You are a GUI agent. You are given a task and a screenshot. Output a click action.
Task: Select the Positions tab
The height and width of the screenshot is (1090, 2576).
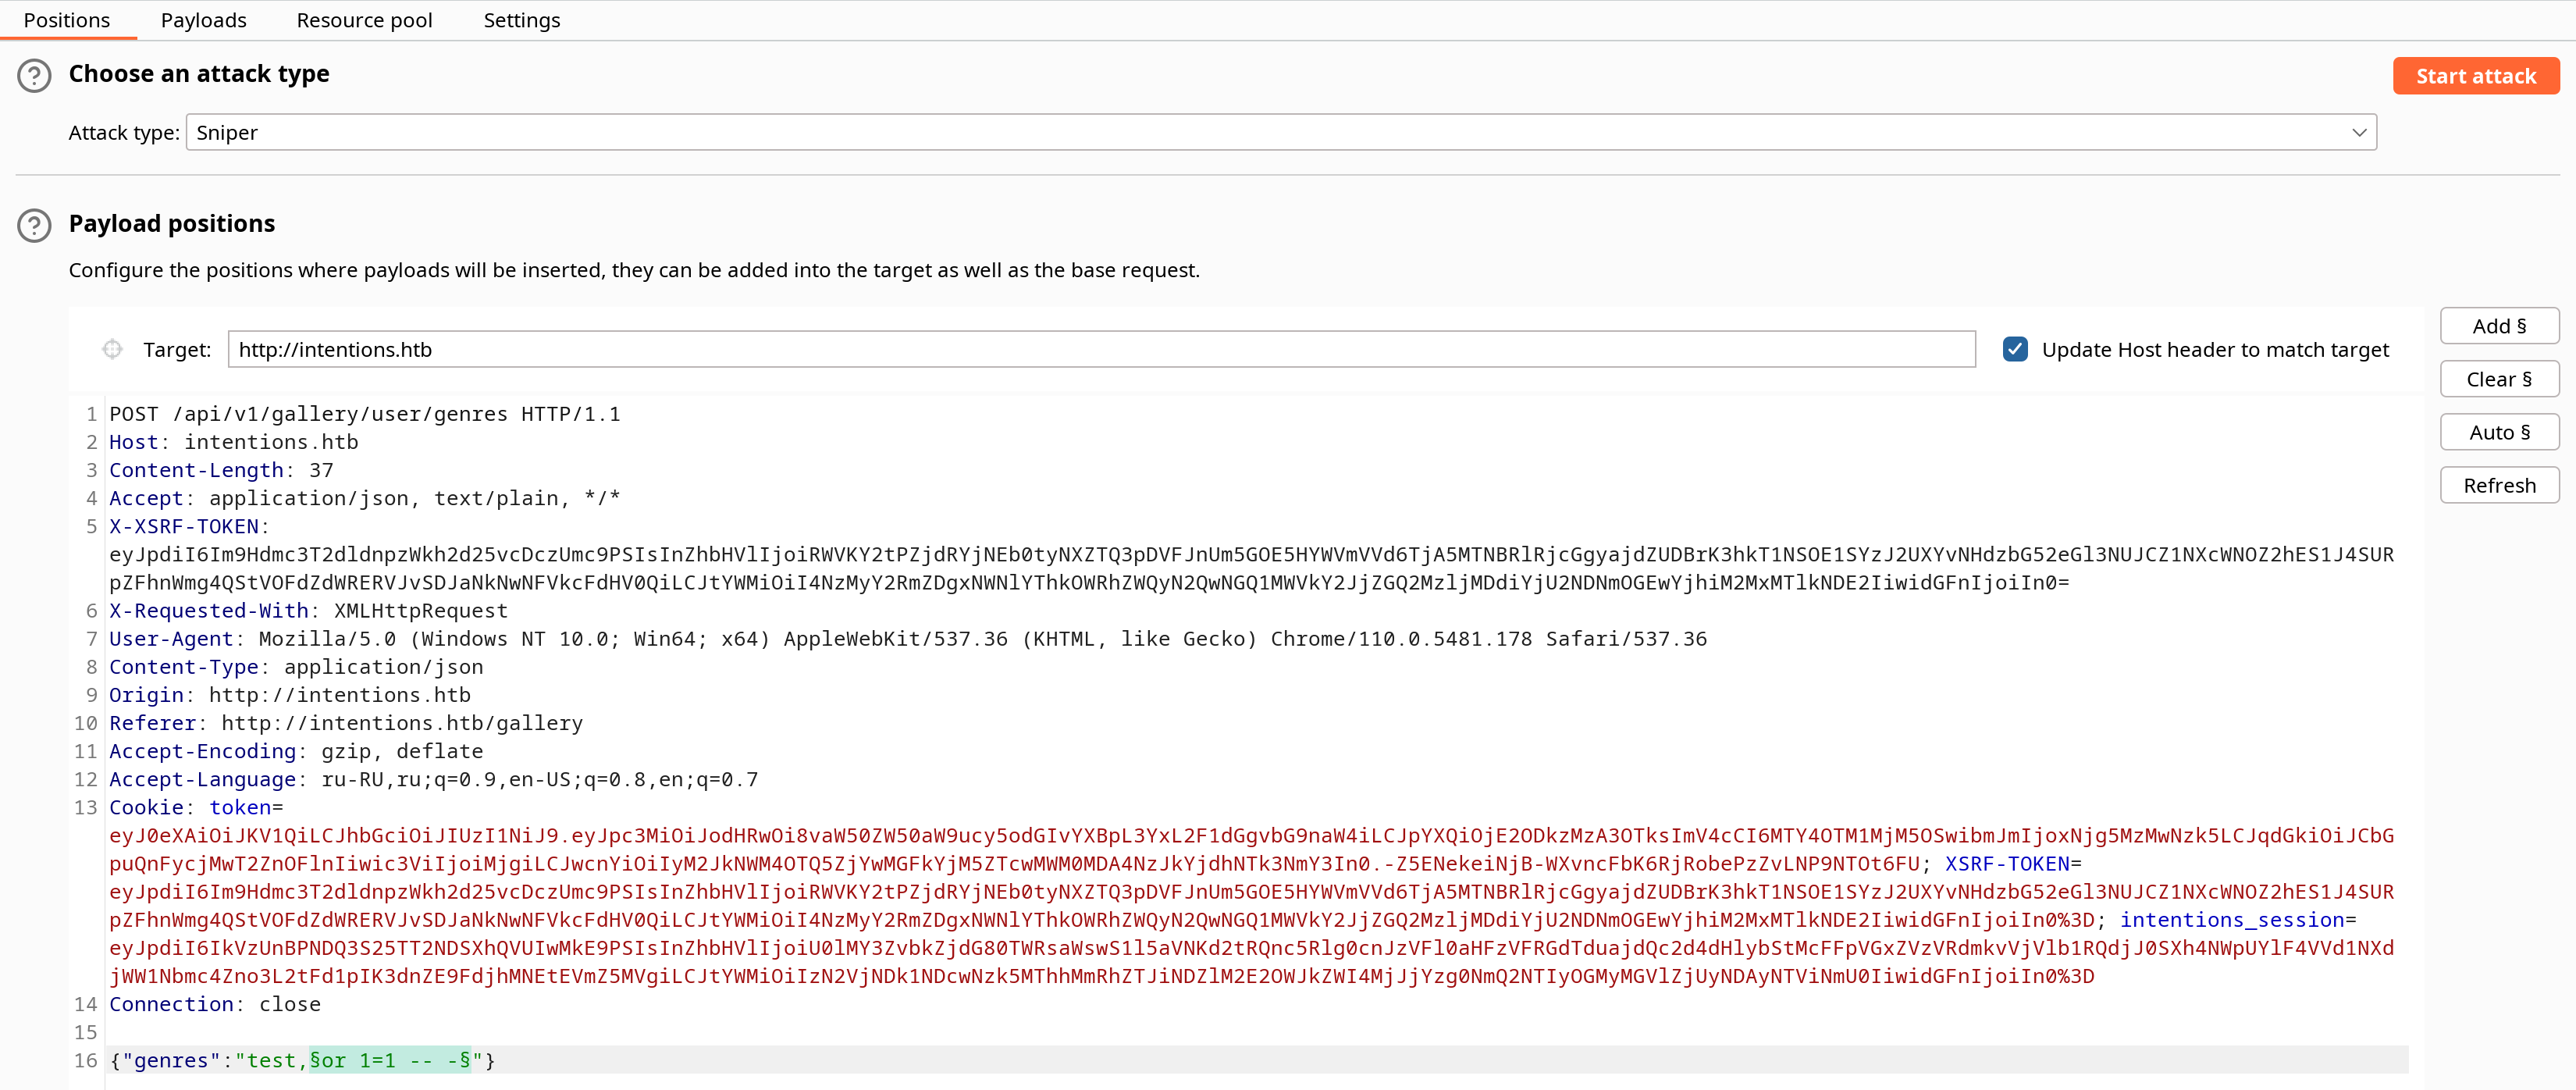point(67,20)
